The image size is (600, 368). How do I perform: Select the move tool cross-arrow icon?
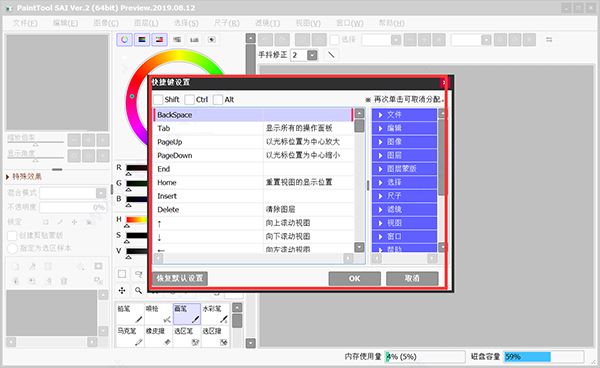click(122, 291)
